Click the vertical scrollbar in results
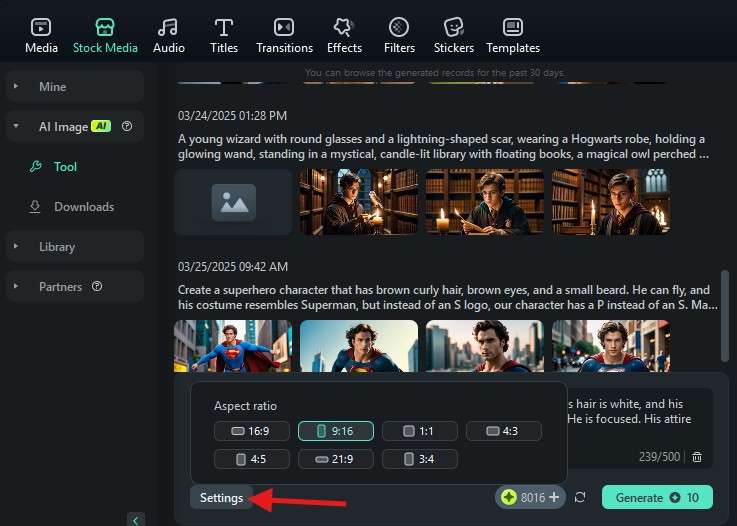737x526 pixels. [x=725, y=315]
